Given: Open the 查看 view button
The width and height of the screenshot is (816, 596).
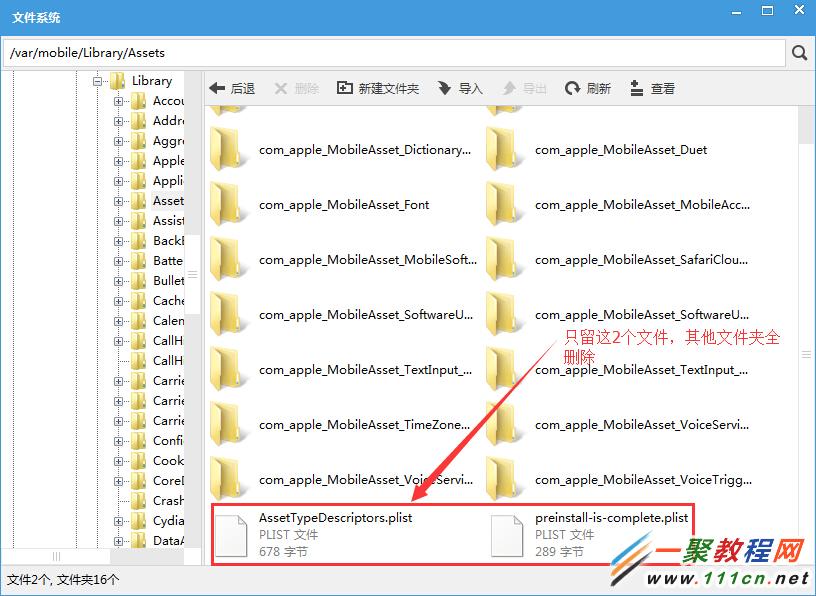Looking at the screenshot, I should [x=653, y=88].
